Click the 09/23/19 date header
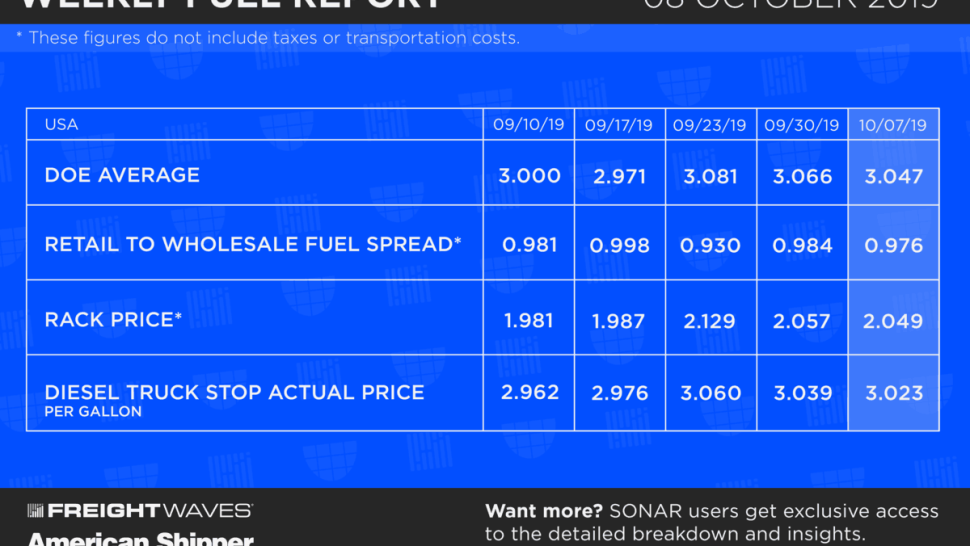This screenshot has height=546, width=970. (x=710, y=126)
